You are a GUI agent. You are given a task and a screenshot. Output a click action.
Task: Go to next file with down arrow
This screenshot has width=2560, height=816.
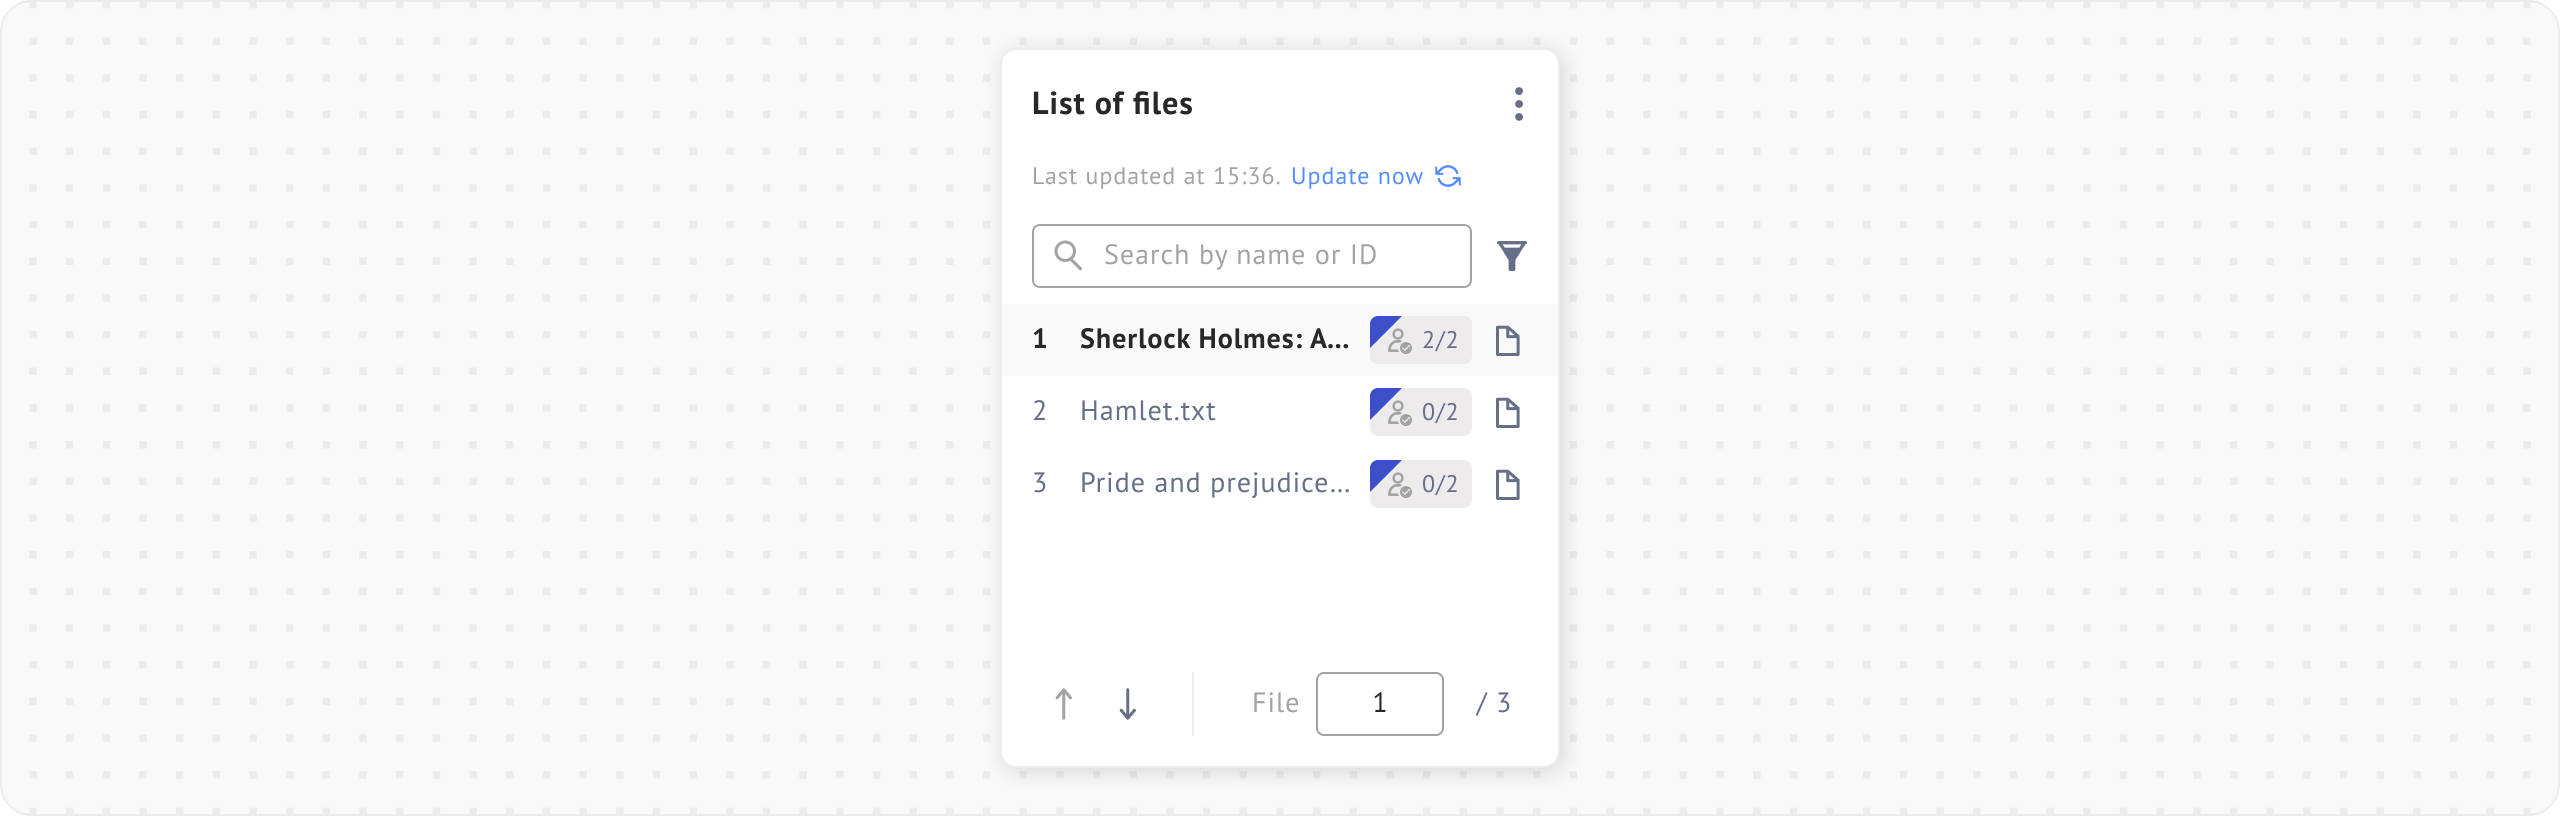pyautogui.click(x=1127, y=704)
